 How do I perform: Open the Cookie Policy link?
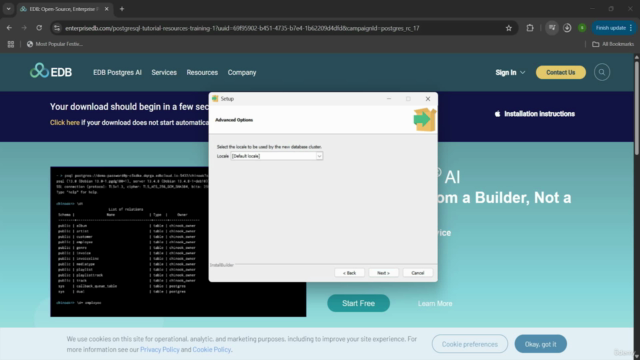[211, 349]
